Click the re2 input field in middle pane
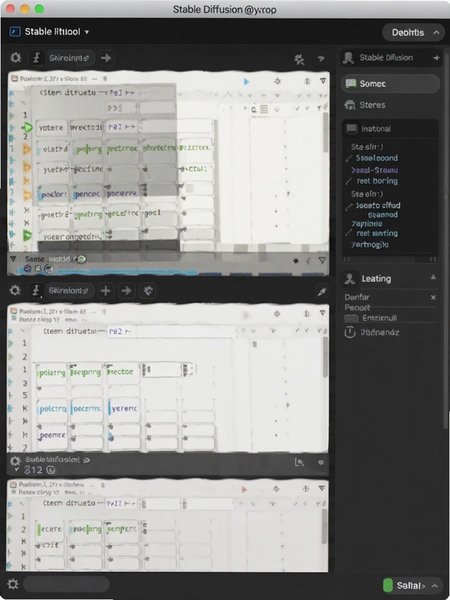Viewport: 450px width, 600px height. [171, 331]
